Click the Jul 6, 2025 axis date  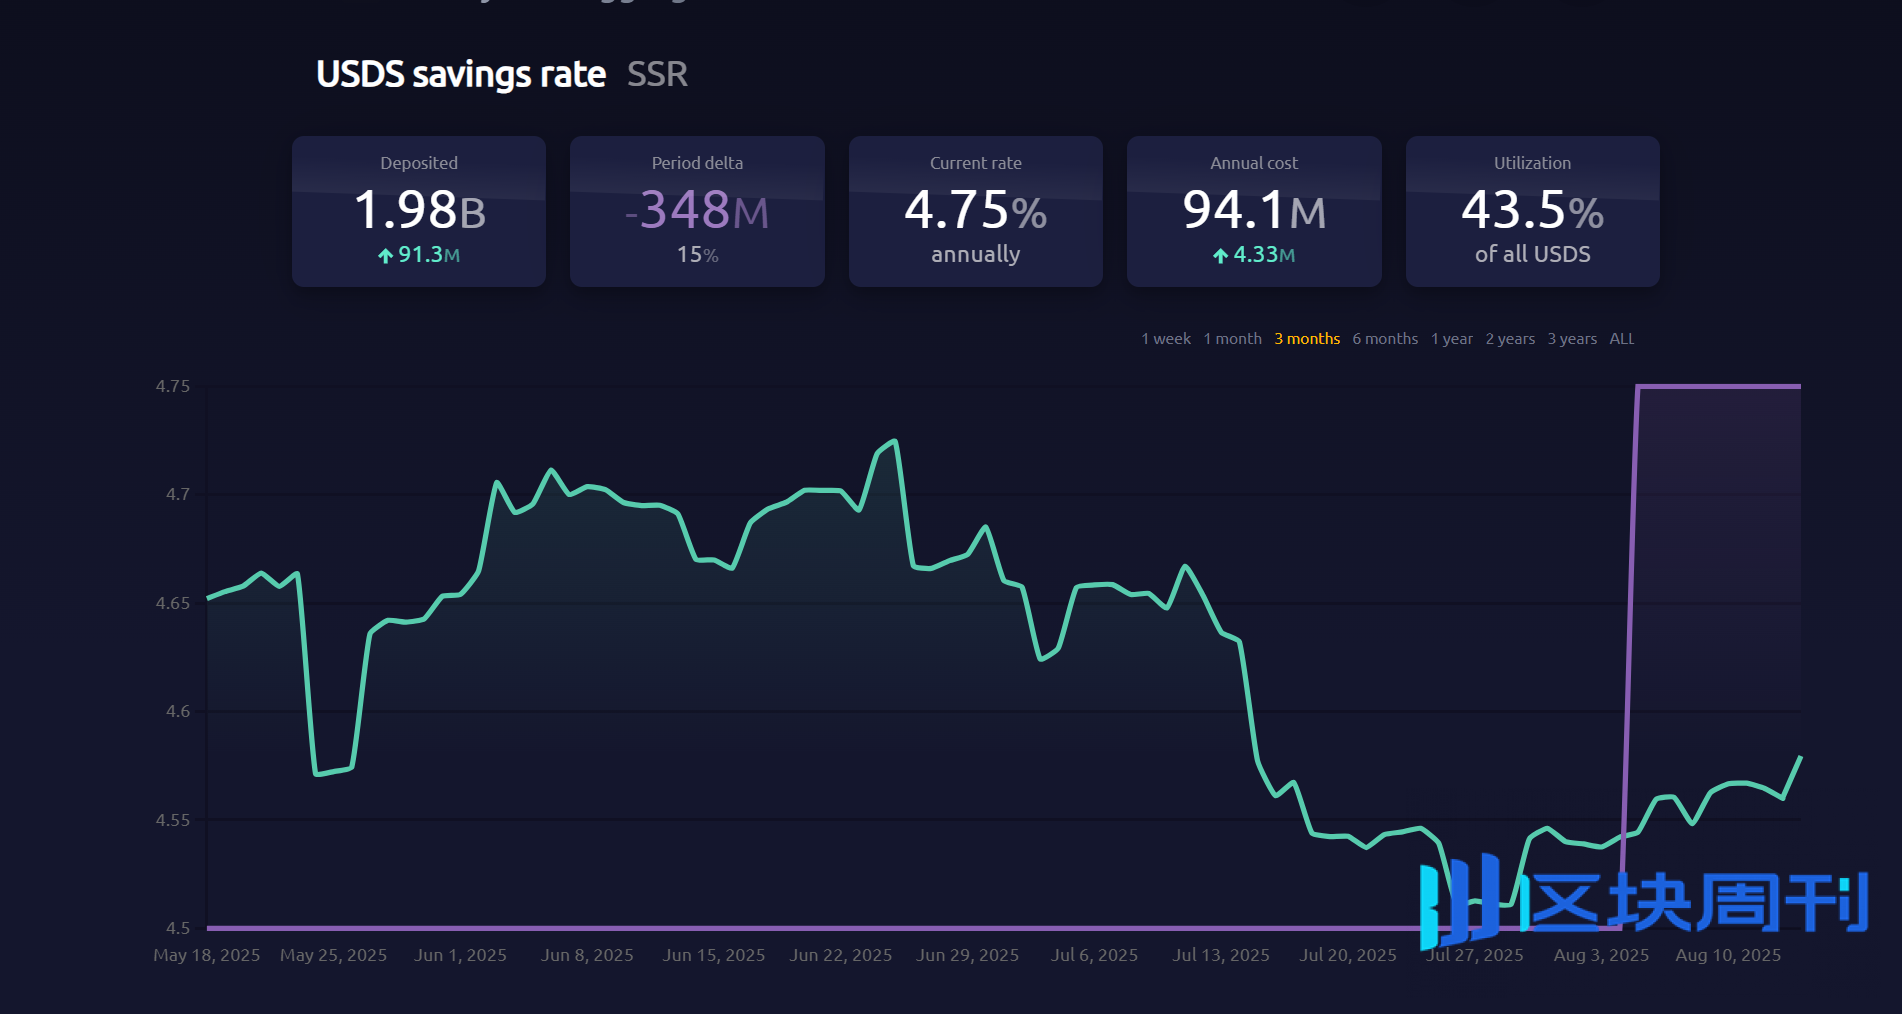(1094, 955)
